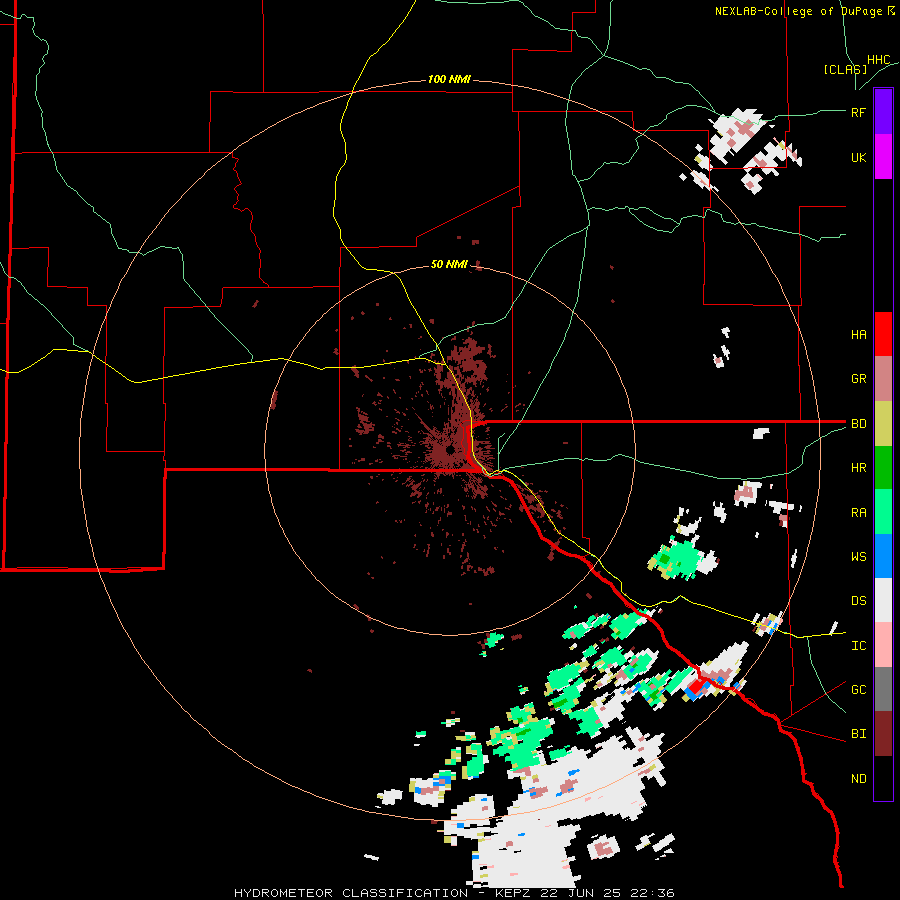The height and width of the screenshot is (900, 900).
Task: Click the [CLAS] label text
Action: click(845, 69)
